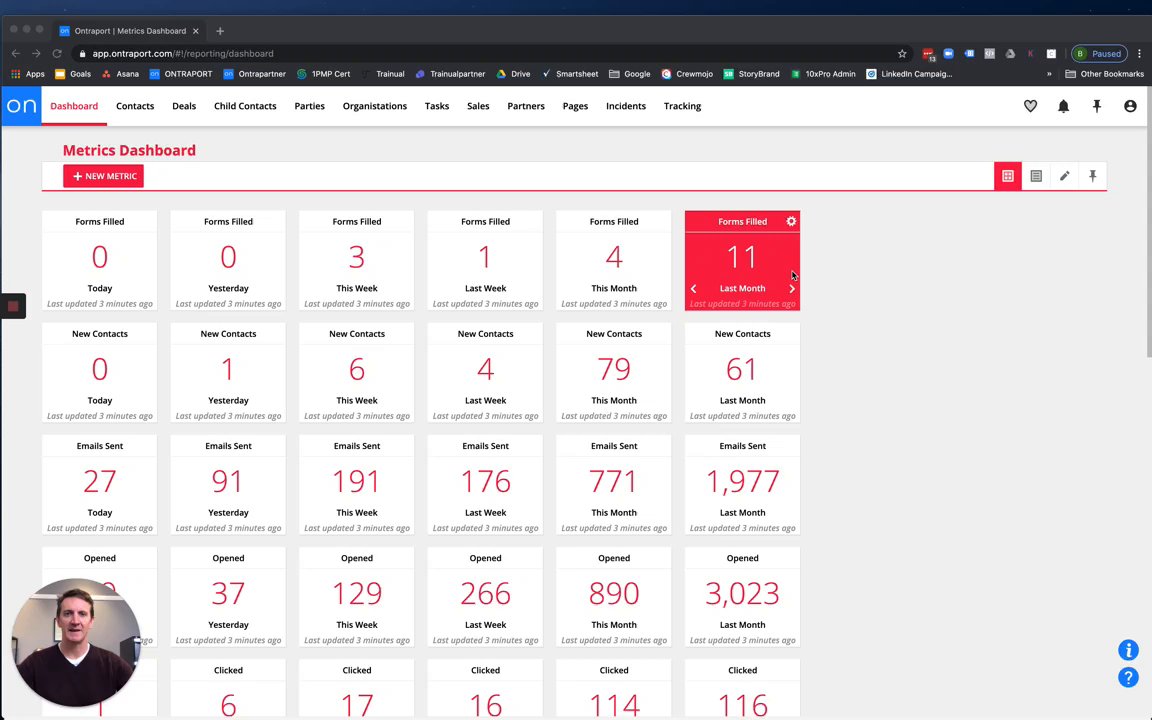This screenshot has width=1152, height=720.
Task: Select Emails Sent This Week card 191
Action: 356,485
